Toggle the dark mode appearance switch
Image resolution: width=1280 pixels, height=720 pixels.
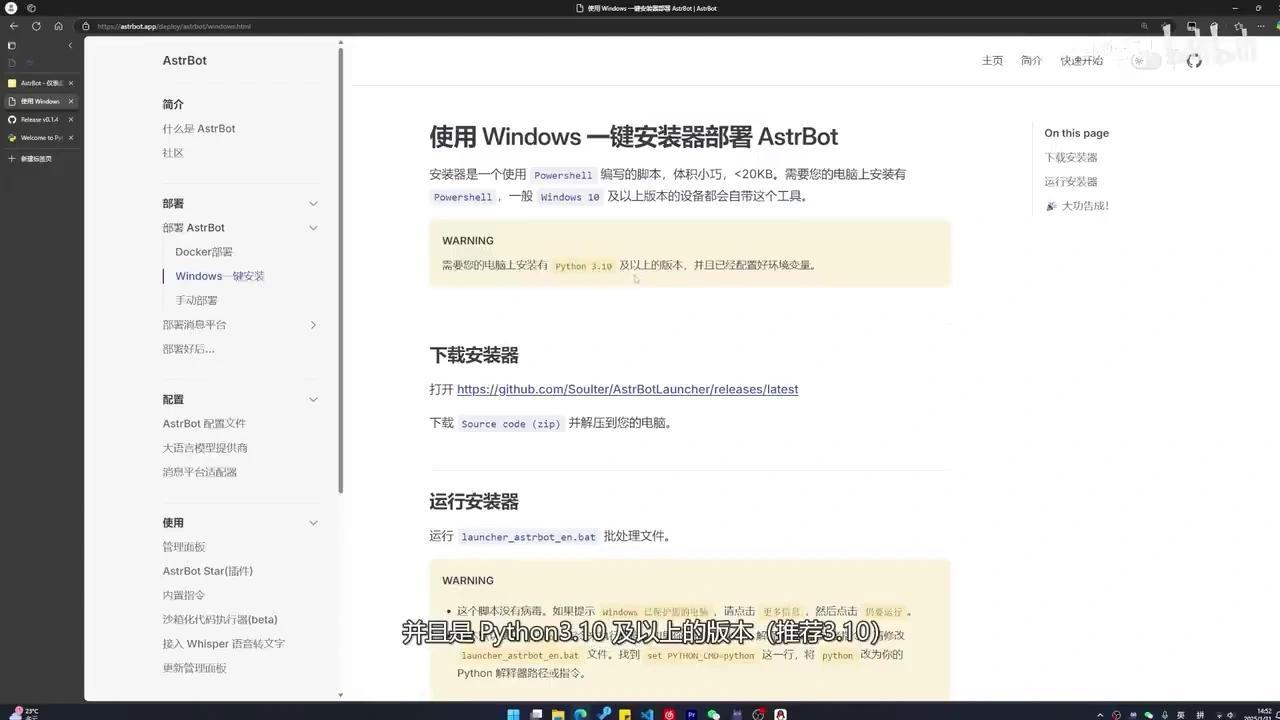point(1147,61)
